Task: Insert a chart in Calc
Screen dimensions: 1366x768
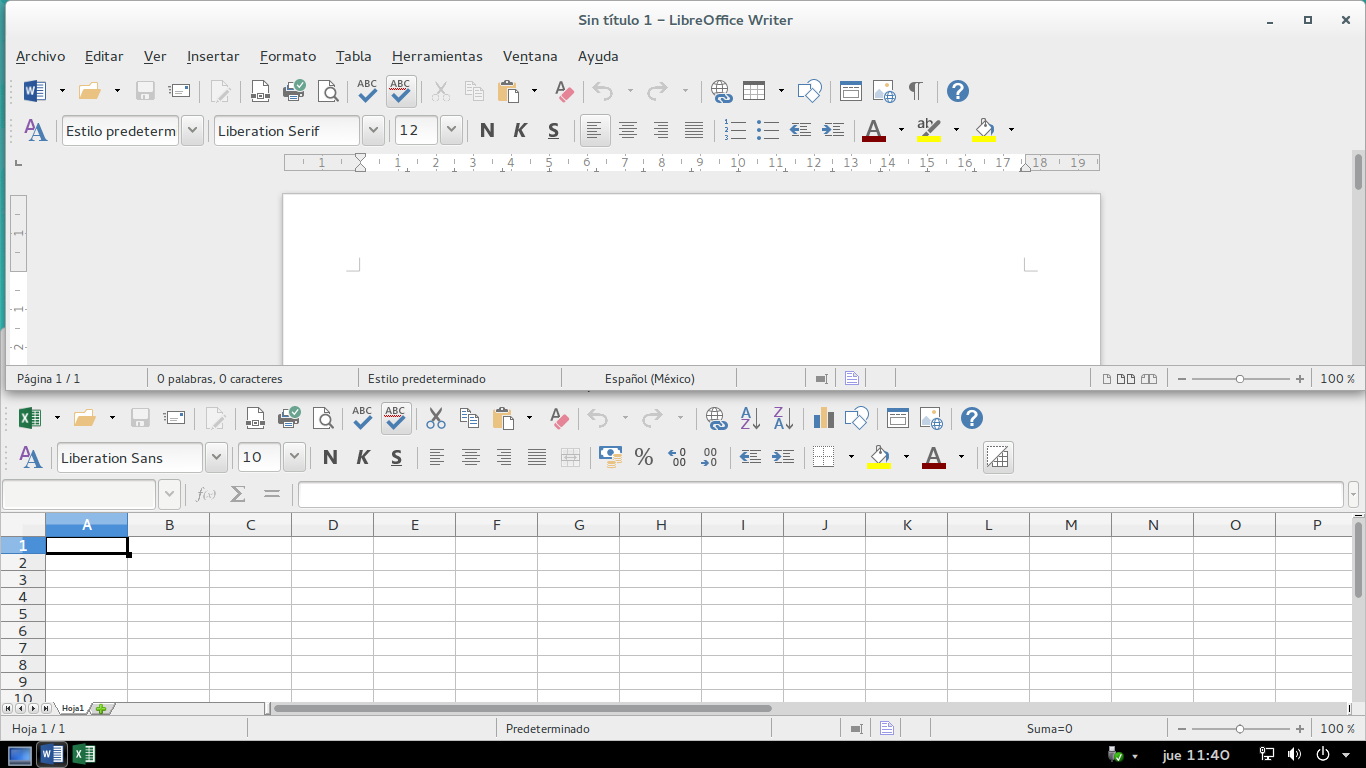Action: pyautogui.click(x=823, y=418)
